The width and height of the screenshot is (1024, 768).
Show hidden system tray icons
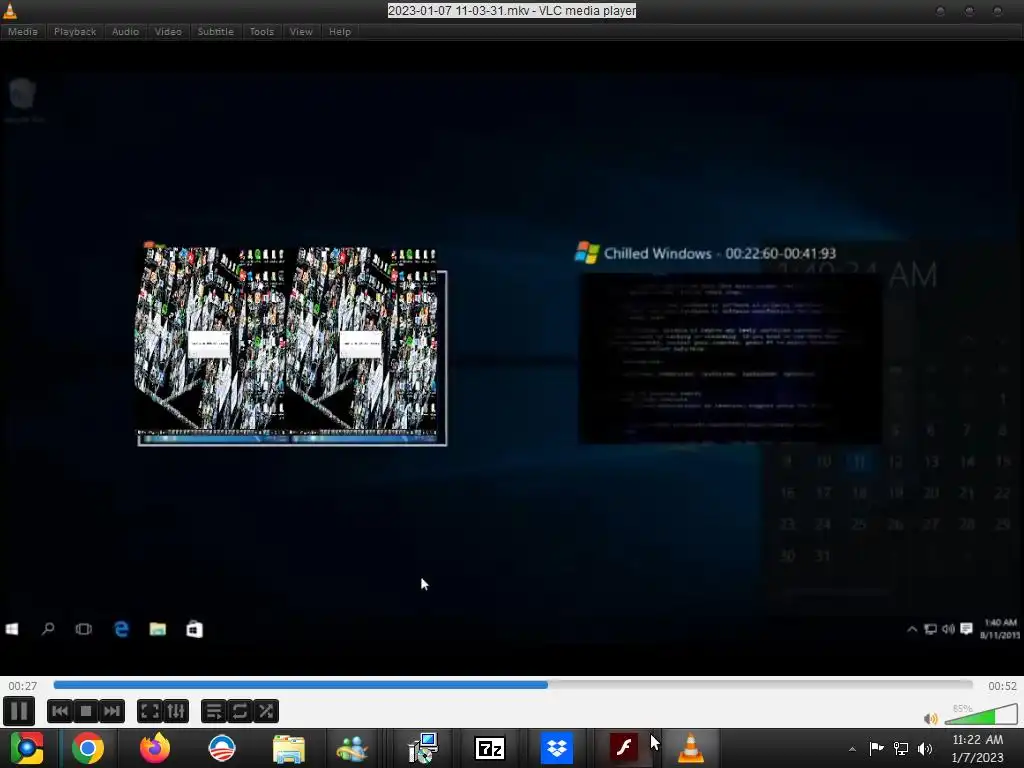coord(852,749)
